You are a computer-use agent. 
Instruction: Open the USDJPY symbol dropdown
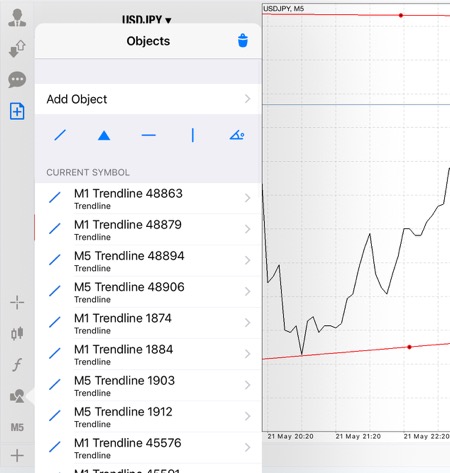point(147,20)
